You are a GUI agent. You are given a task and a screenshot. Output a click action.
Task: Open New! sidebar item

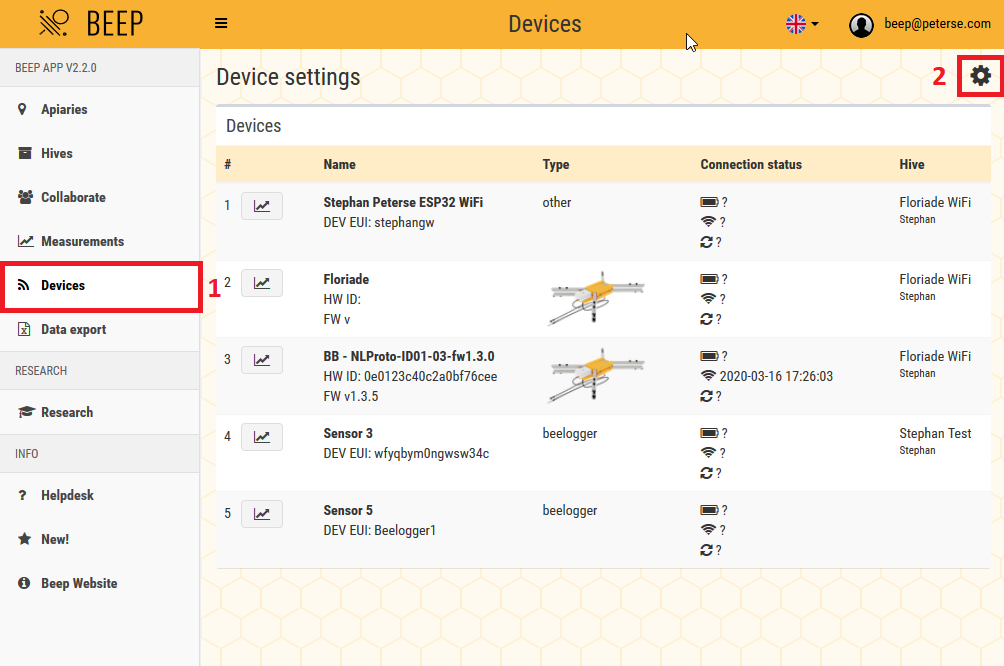point(100,539)
